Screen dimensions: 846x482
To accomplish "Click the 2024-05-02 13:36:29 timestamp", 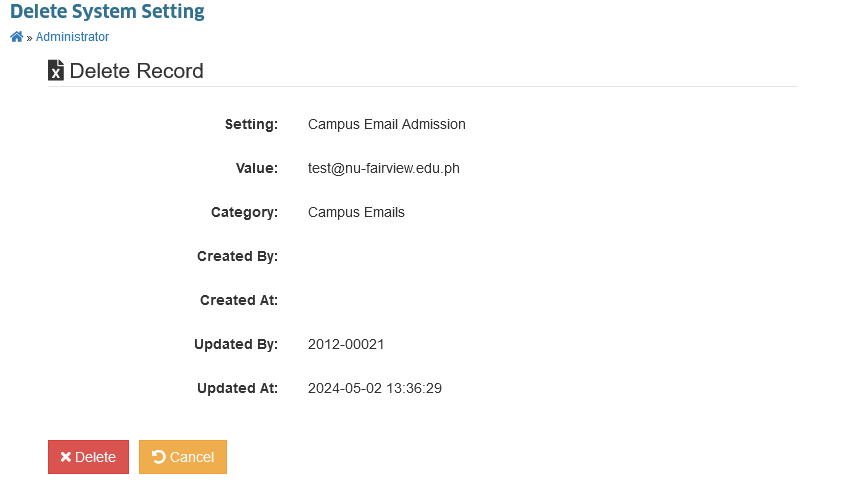I will [374, 388].
